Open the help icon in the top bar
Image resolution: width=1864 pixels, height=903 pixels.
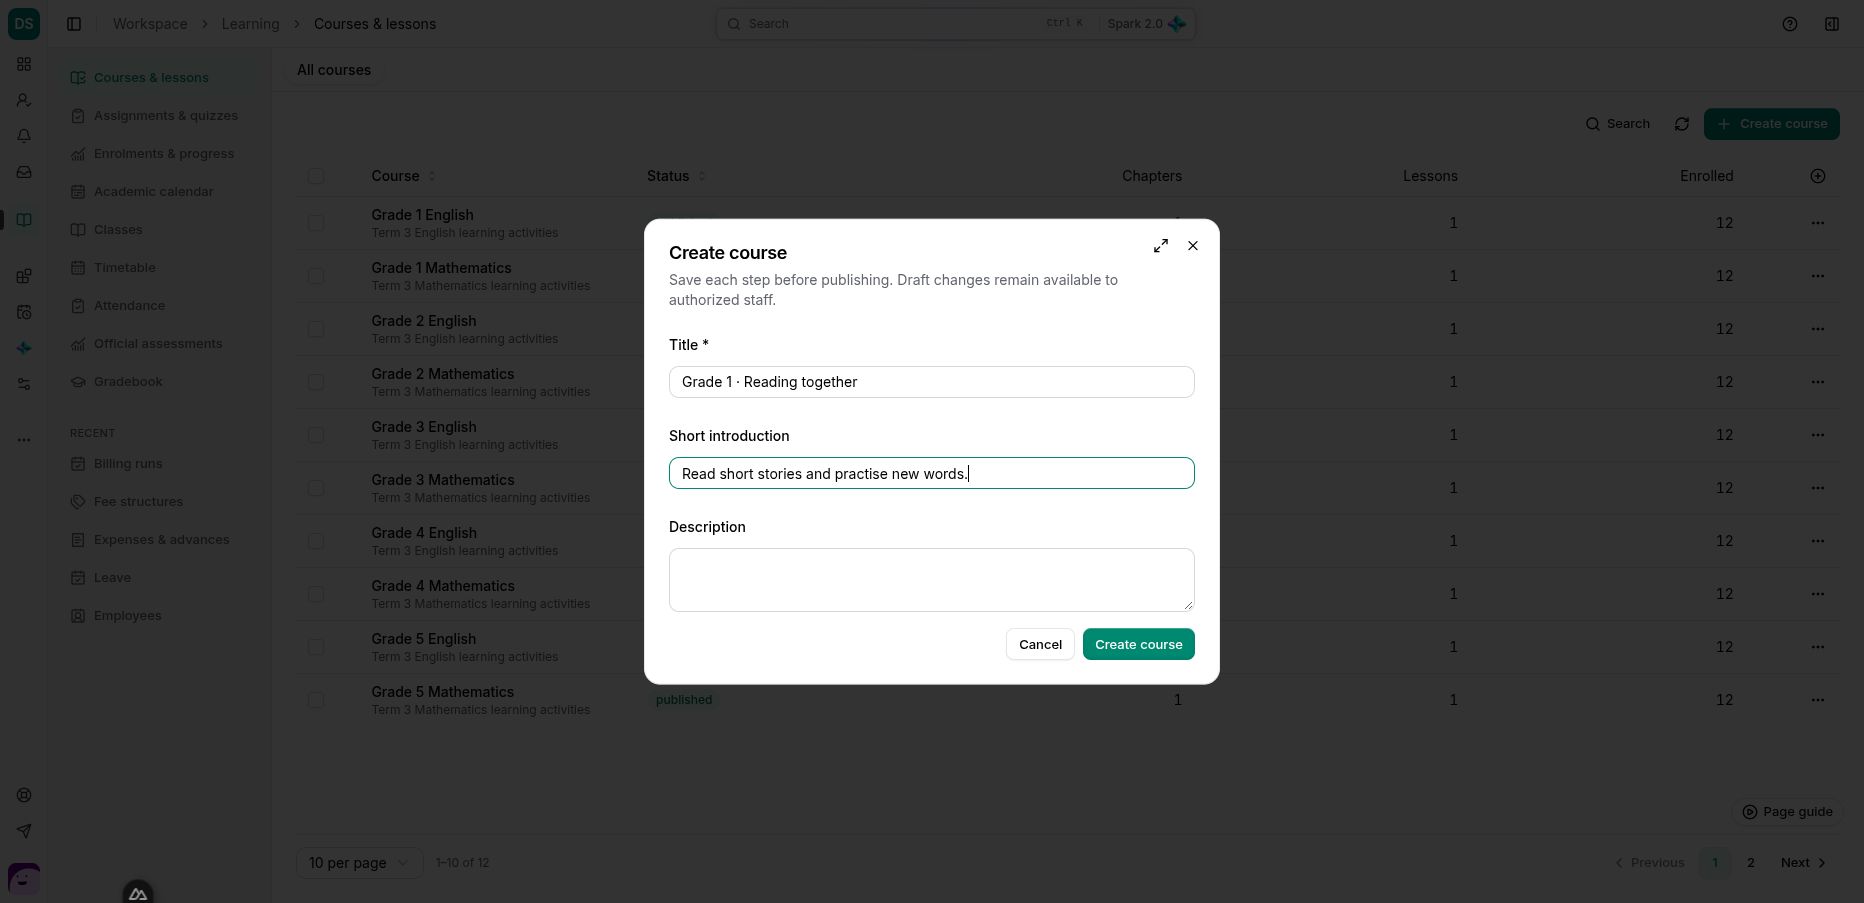point(1790,24)
